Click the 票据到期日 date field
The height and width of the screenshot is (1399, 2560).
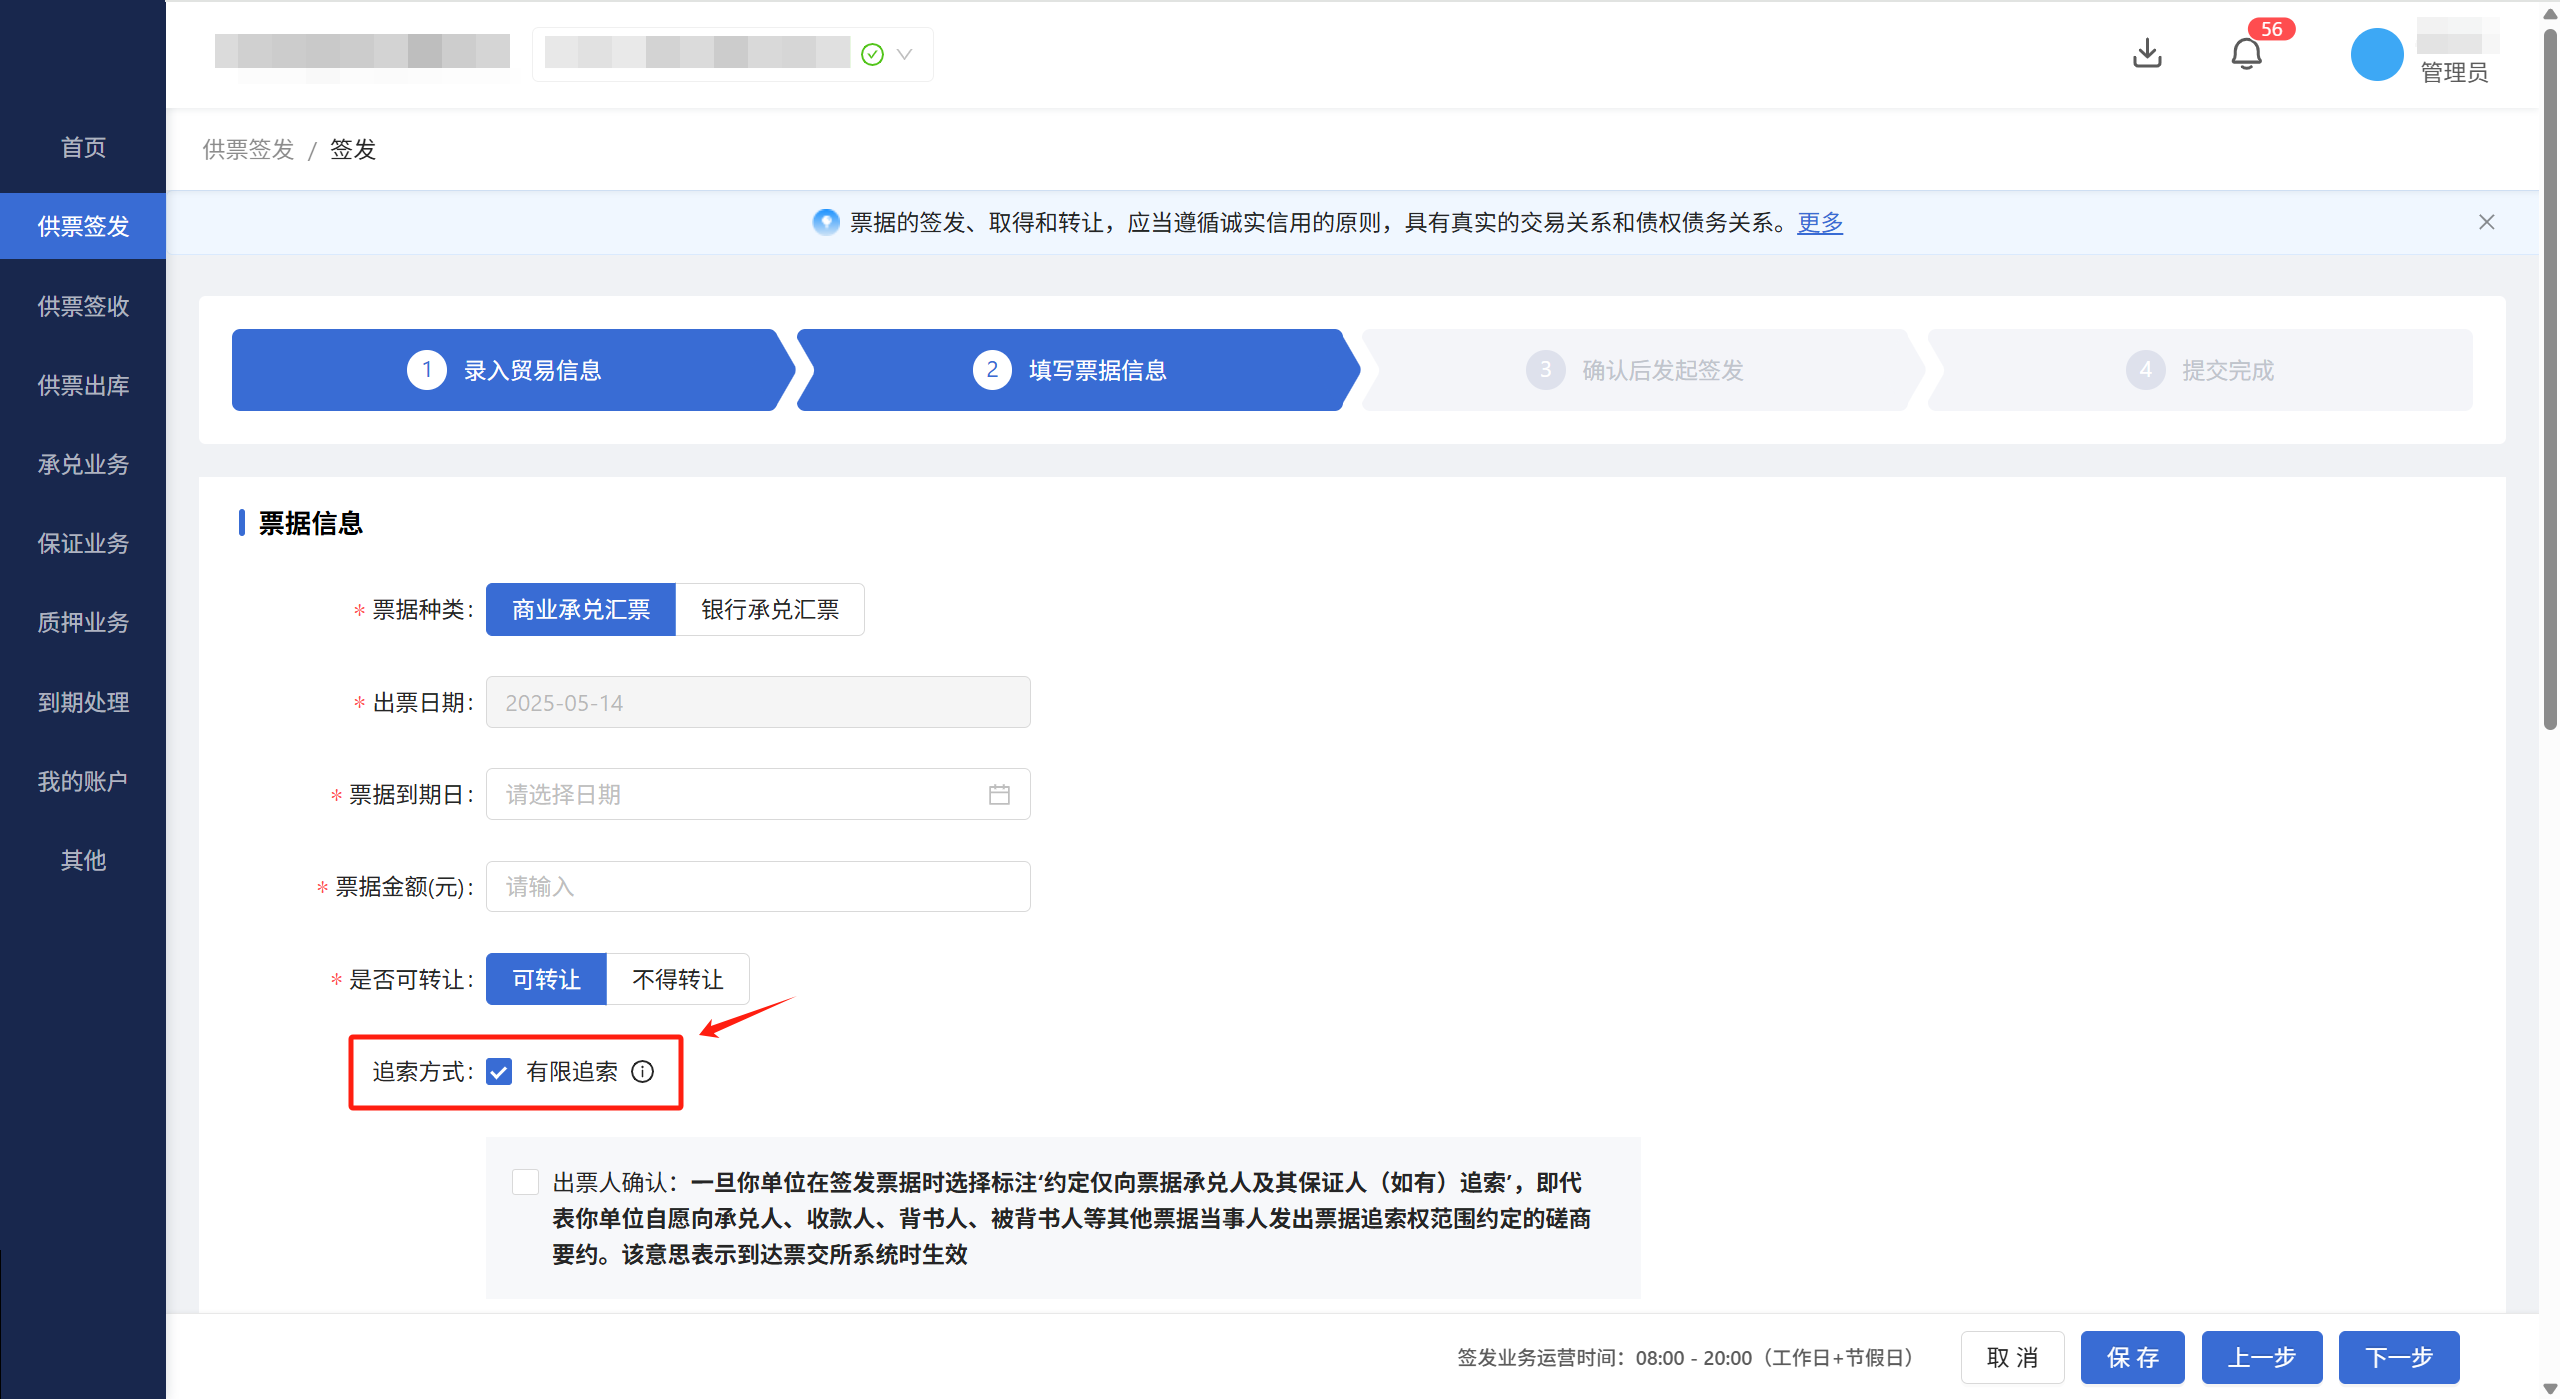[758, 794]
